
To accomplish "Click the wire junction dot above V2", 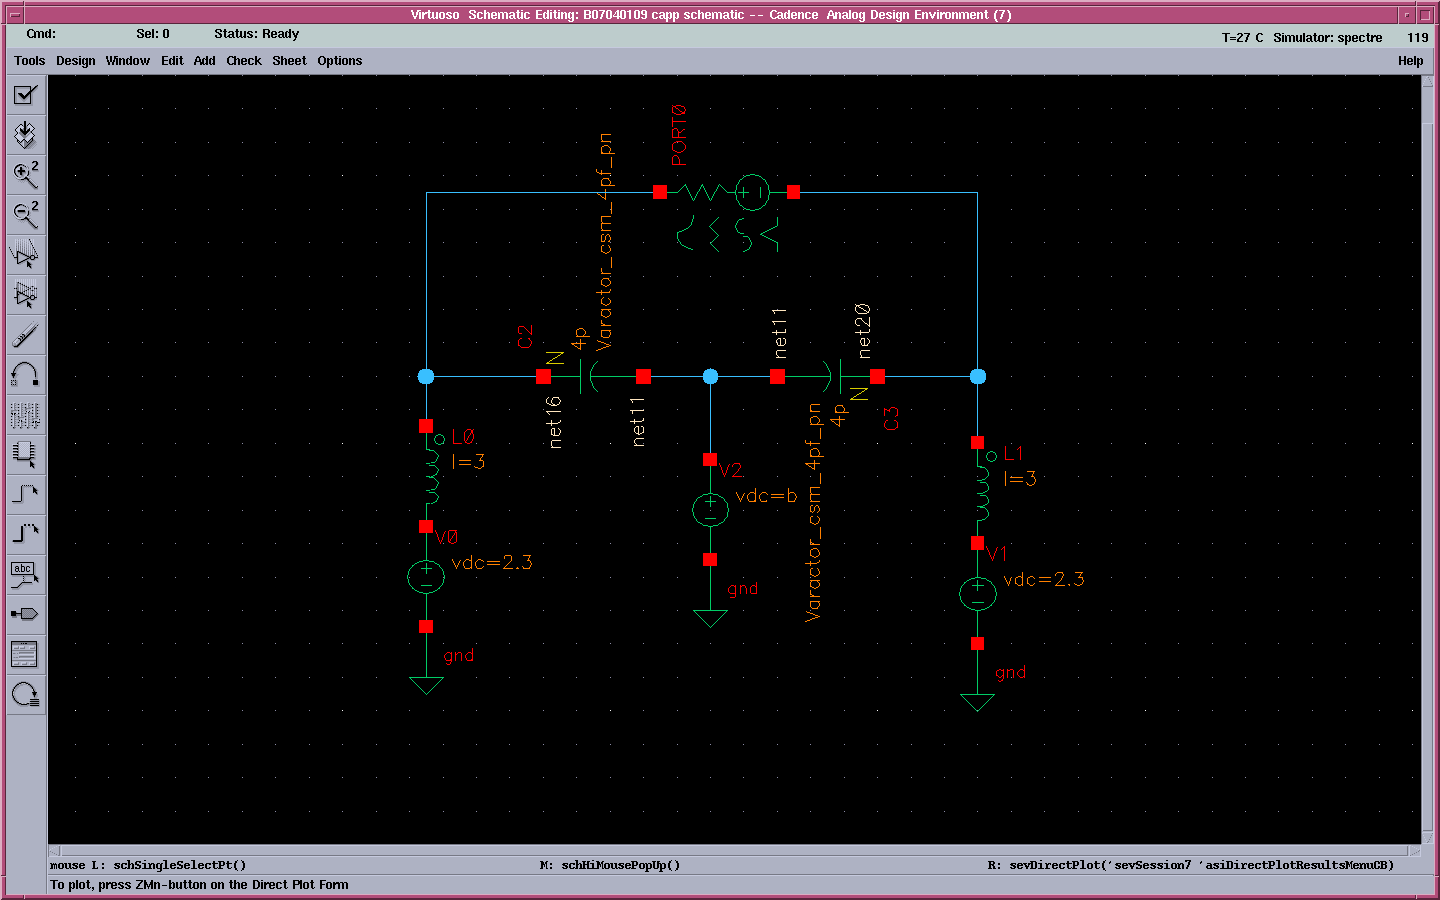I will pyautogui.click(x=710, y=376).
